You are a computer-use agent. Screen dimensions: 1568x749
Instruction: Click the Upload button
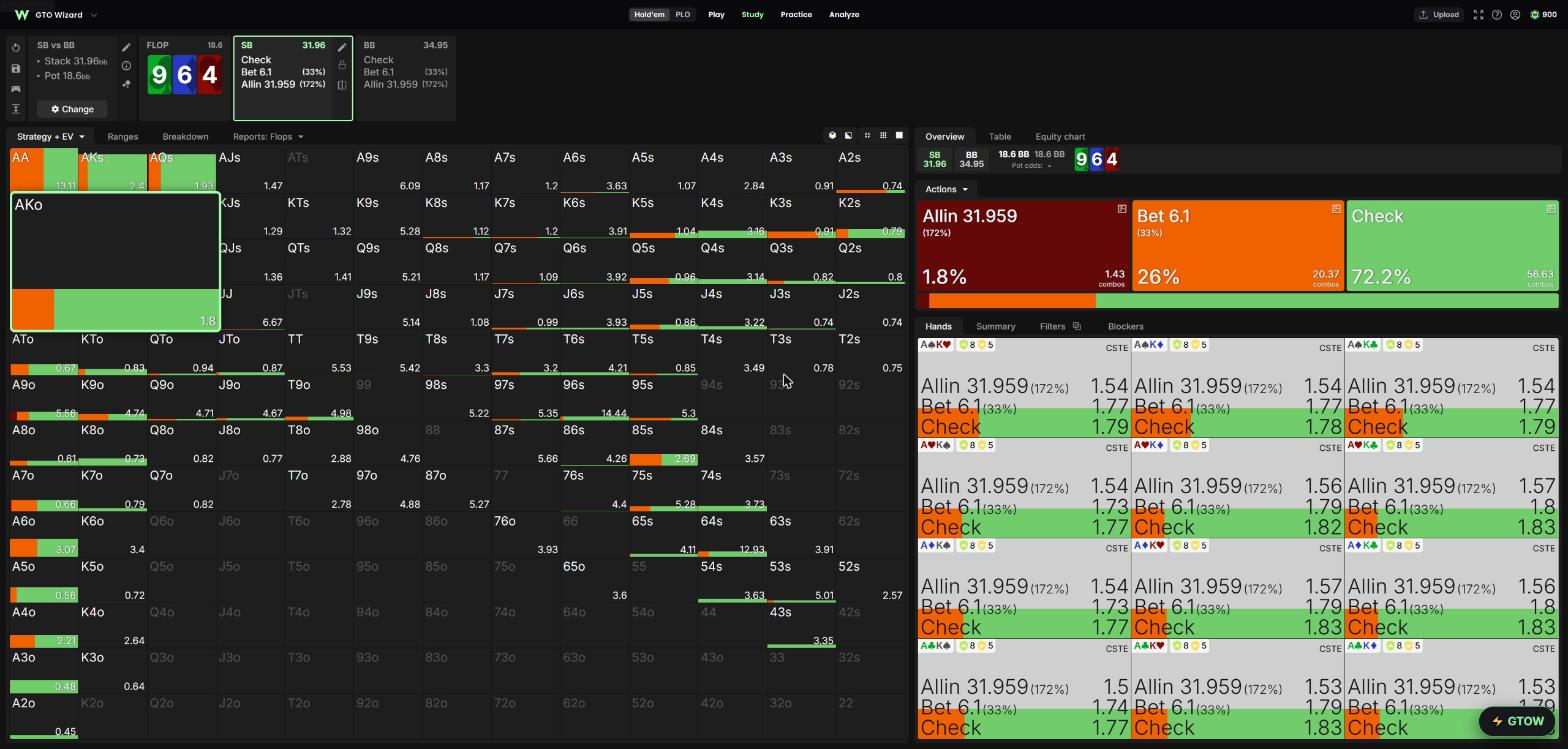[1439, 15]
